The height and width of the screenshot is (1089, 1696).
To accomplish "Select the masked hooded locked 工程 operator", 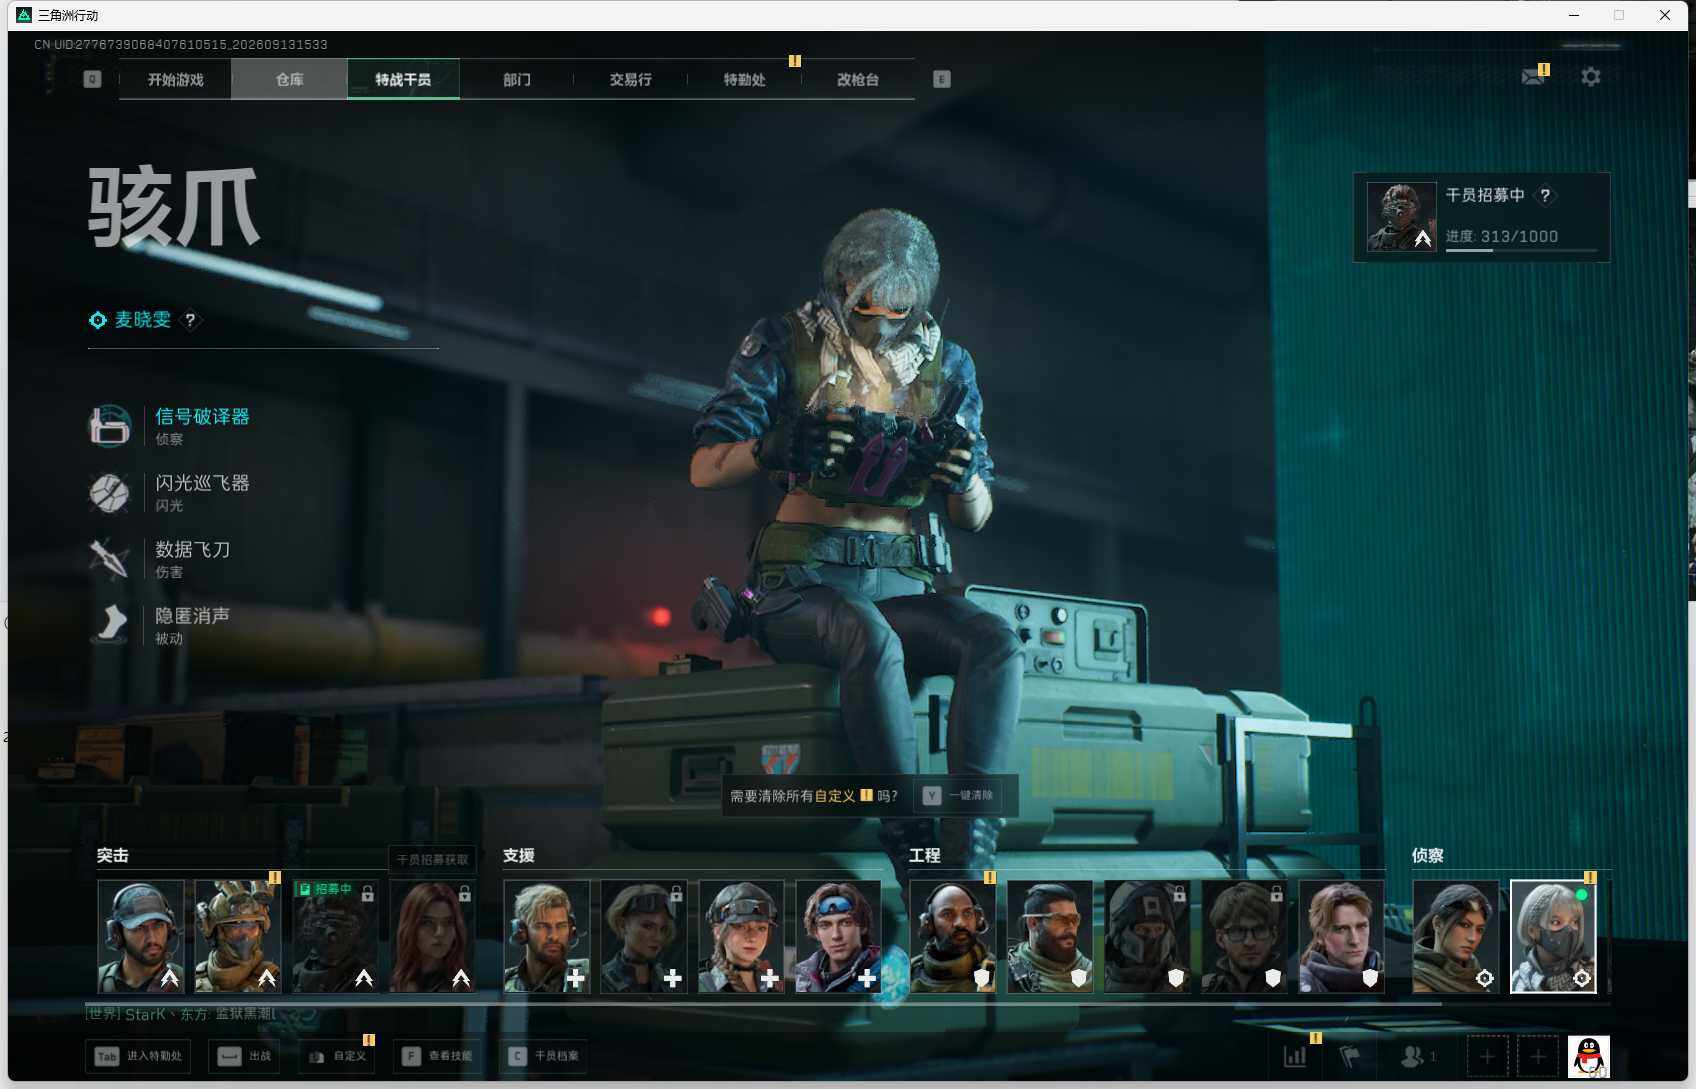I will pos(1147,936).
